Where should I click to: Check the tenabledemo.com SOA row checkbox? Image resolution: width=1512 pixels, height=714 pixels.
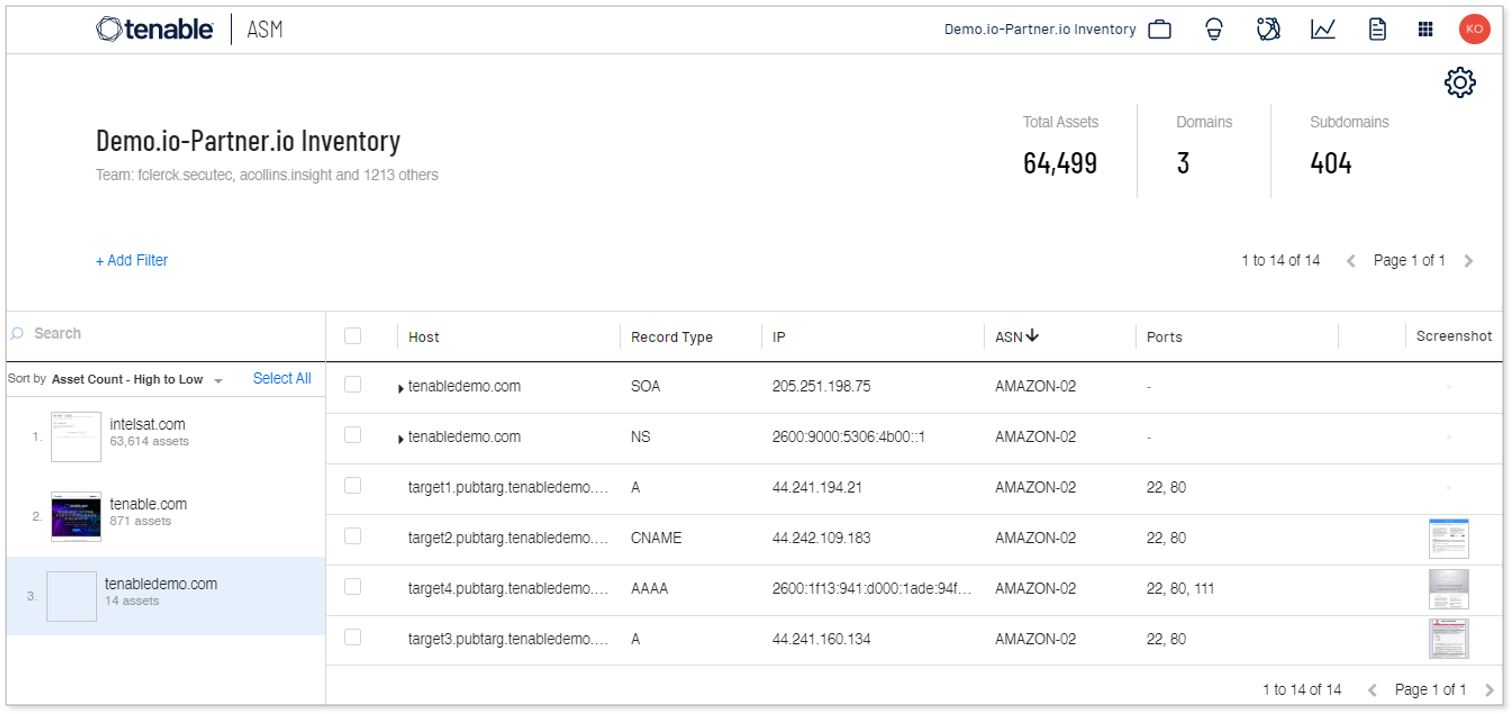pos(352,385)
